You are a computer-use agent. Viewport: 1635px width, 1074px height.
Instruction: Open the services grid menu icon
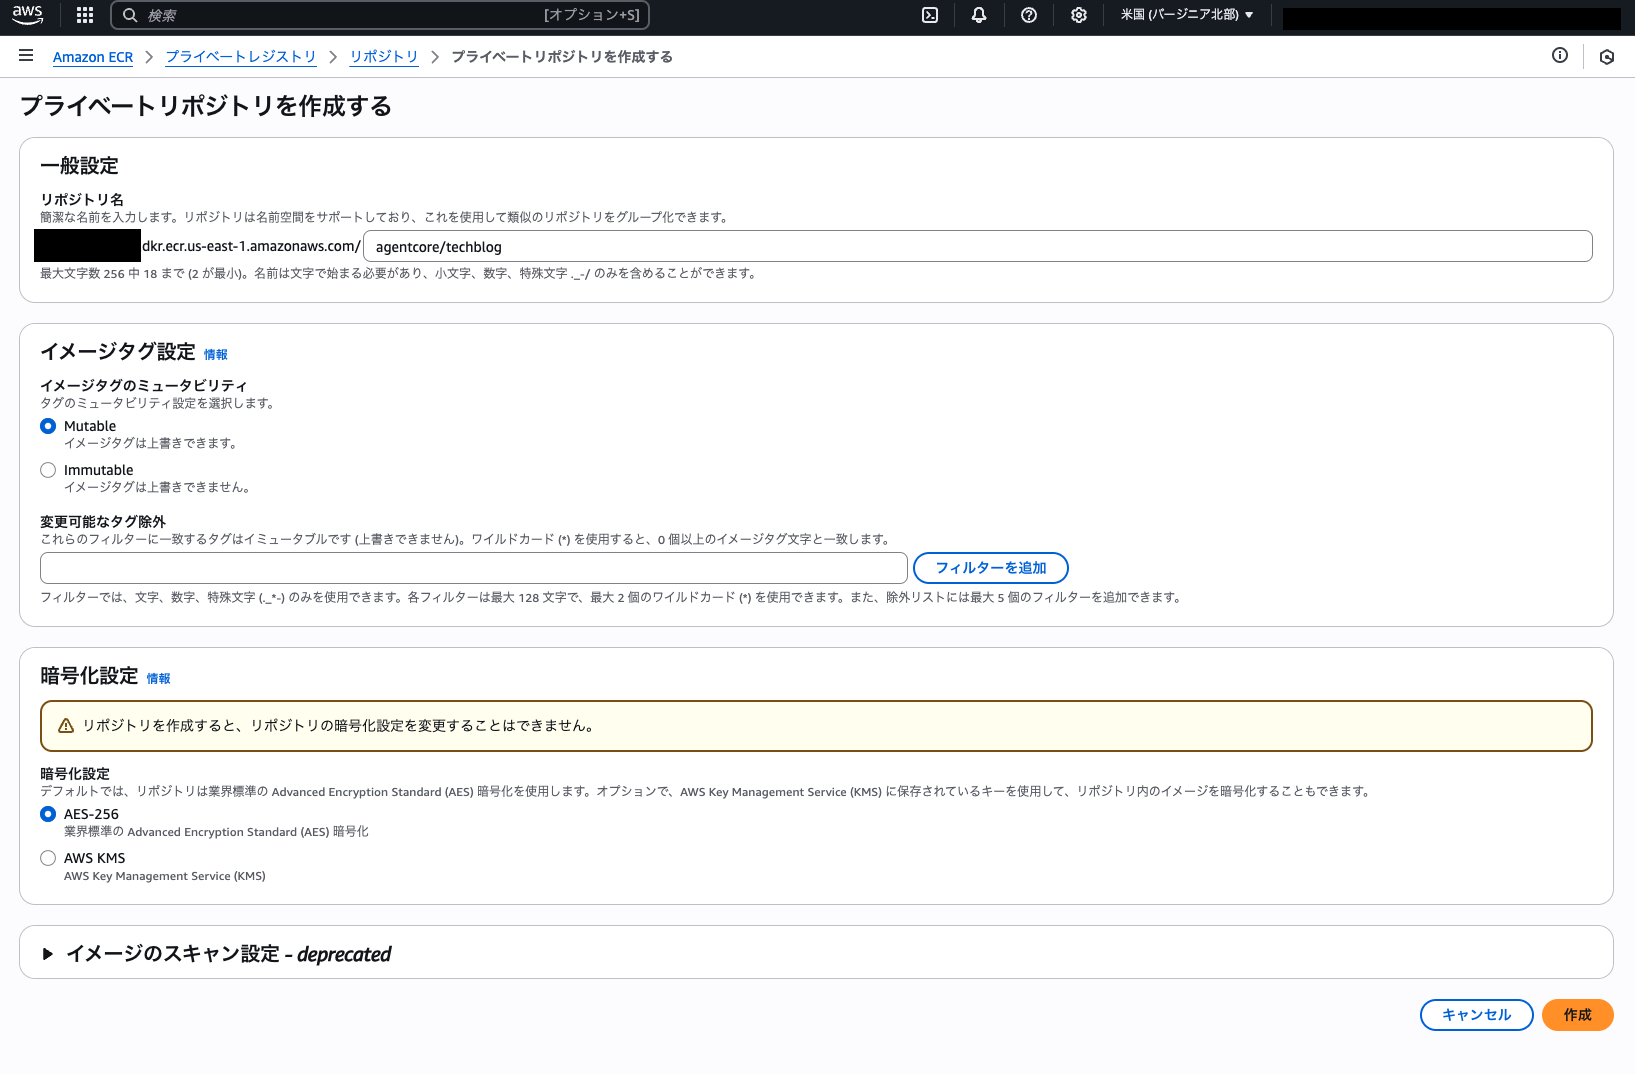tap(85, 15)
